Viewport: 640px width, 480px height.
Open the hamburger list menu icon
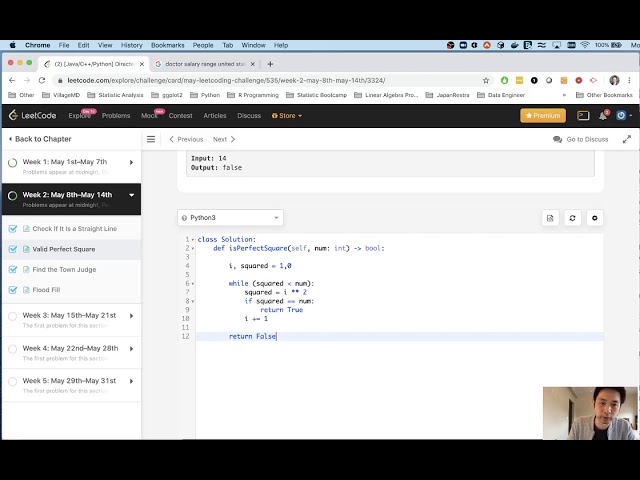[x=151, y=139]
